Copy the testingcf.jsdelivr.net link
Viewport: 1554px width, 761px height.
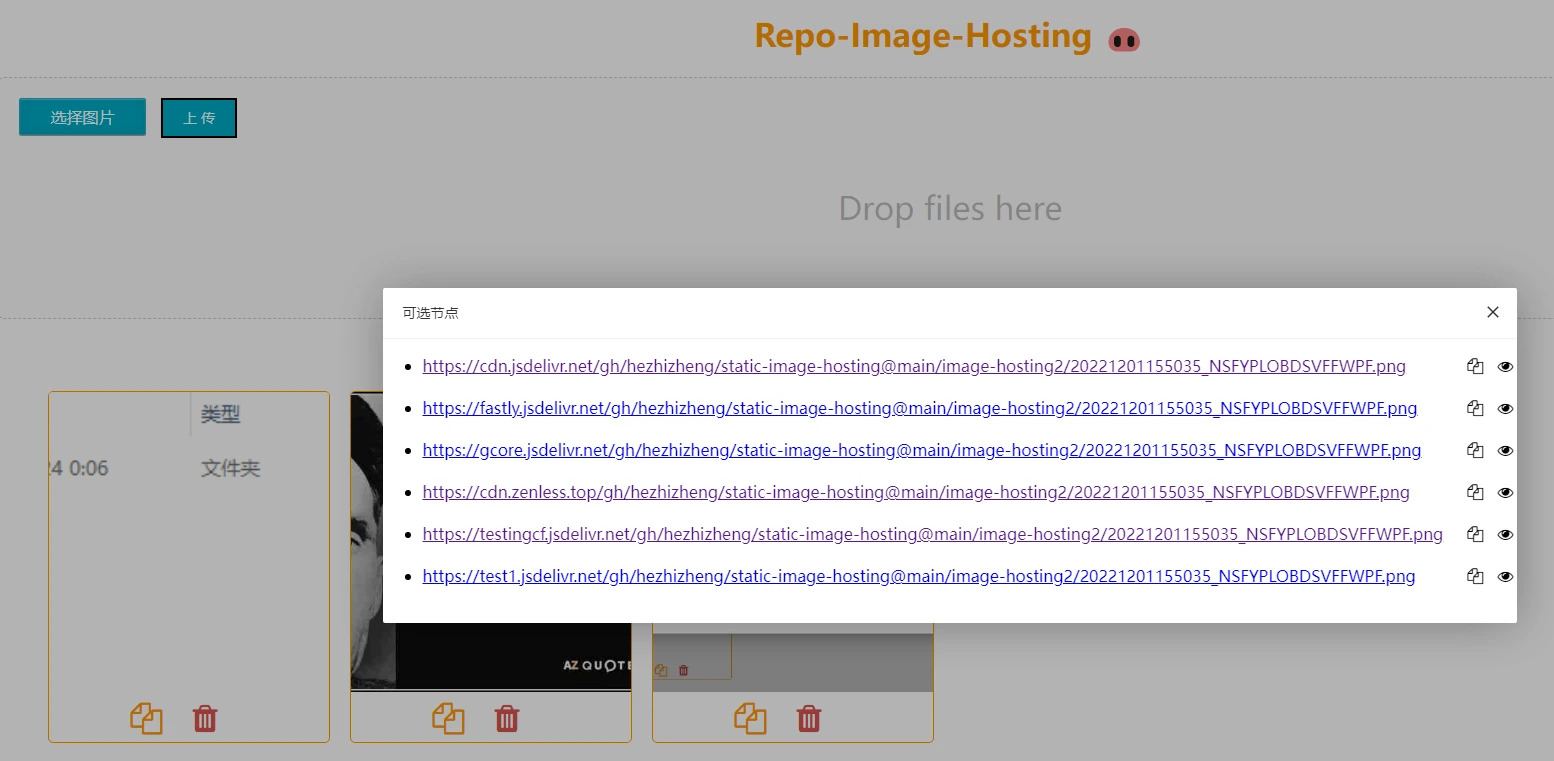pos(1474,534)
